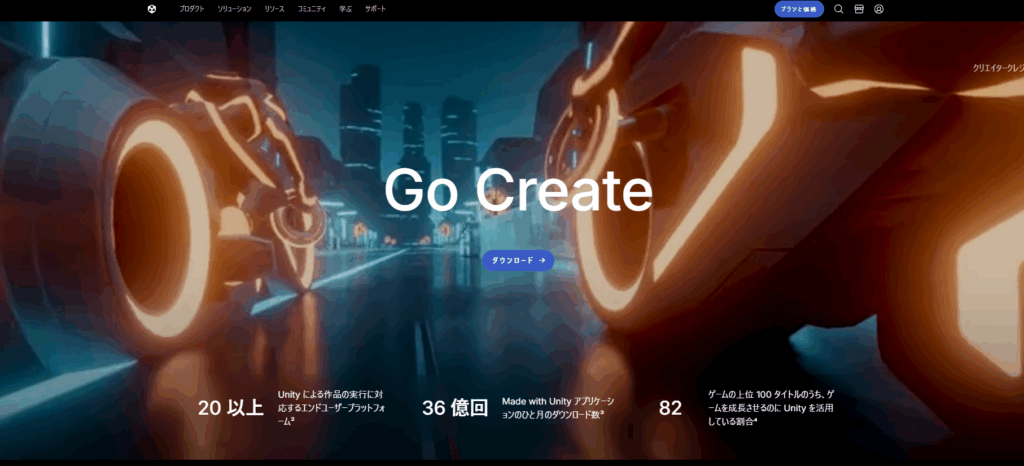Viewport: 1024px width, 466px height.
Task: Open the Asset Store icon
Action: click(859, 9)
